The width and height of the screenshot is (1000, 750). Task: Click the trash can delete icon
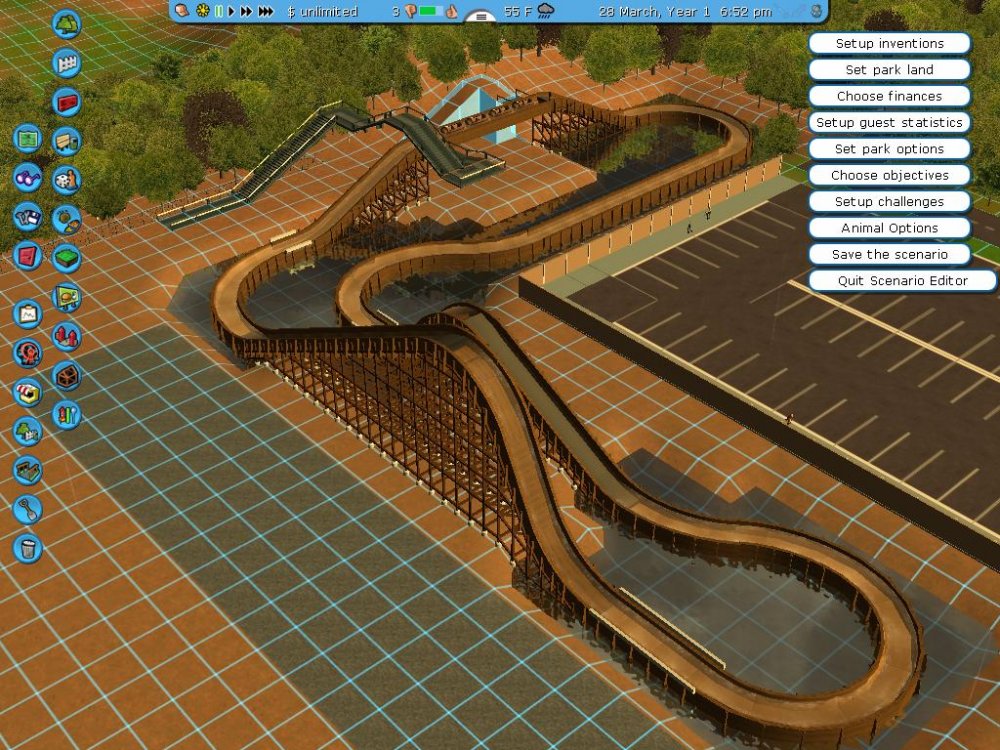(x=28, y=548)
